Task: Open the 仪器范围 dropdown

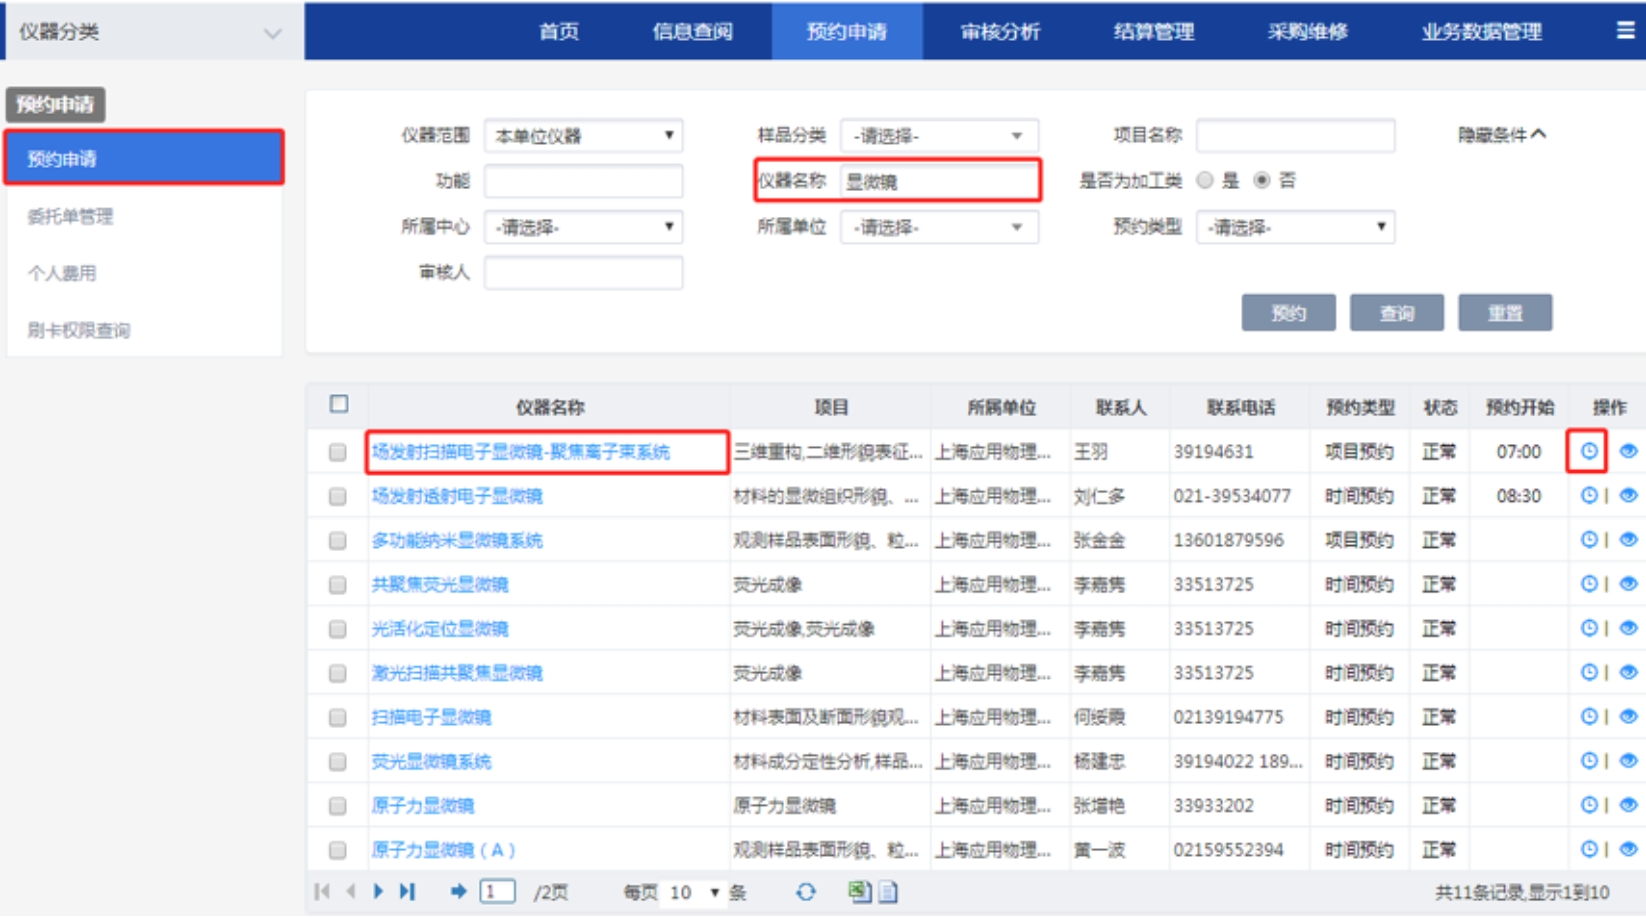Action: pyautogui.click(x=583, y=136)
